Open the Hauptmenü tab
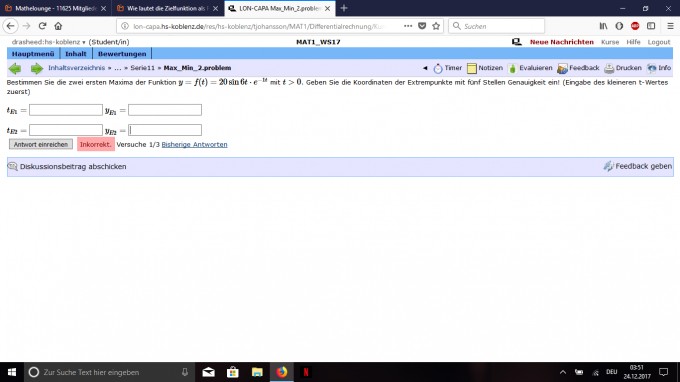Image resolution: width=680 pixels, height=382 pixels. (x=33, y=54)
